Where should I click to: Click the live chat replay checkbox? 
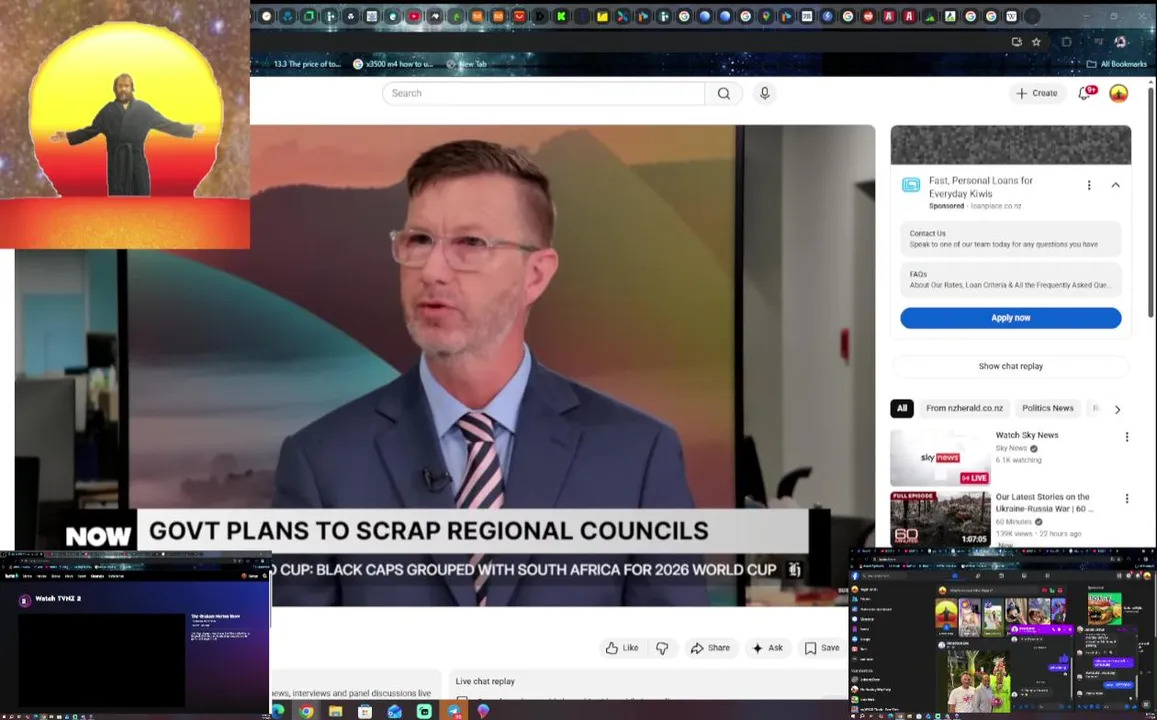click(x=462, y=698)
